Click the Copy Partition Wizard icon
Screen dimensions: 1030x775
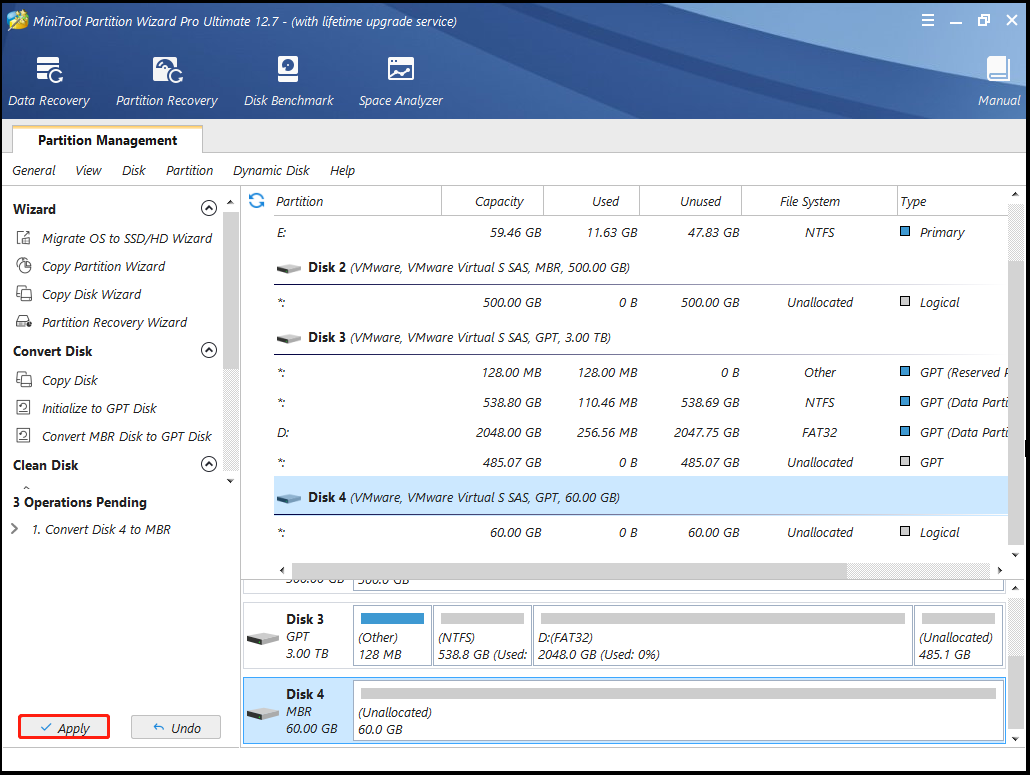(x=24, y=266)
